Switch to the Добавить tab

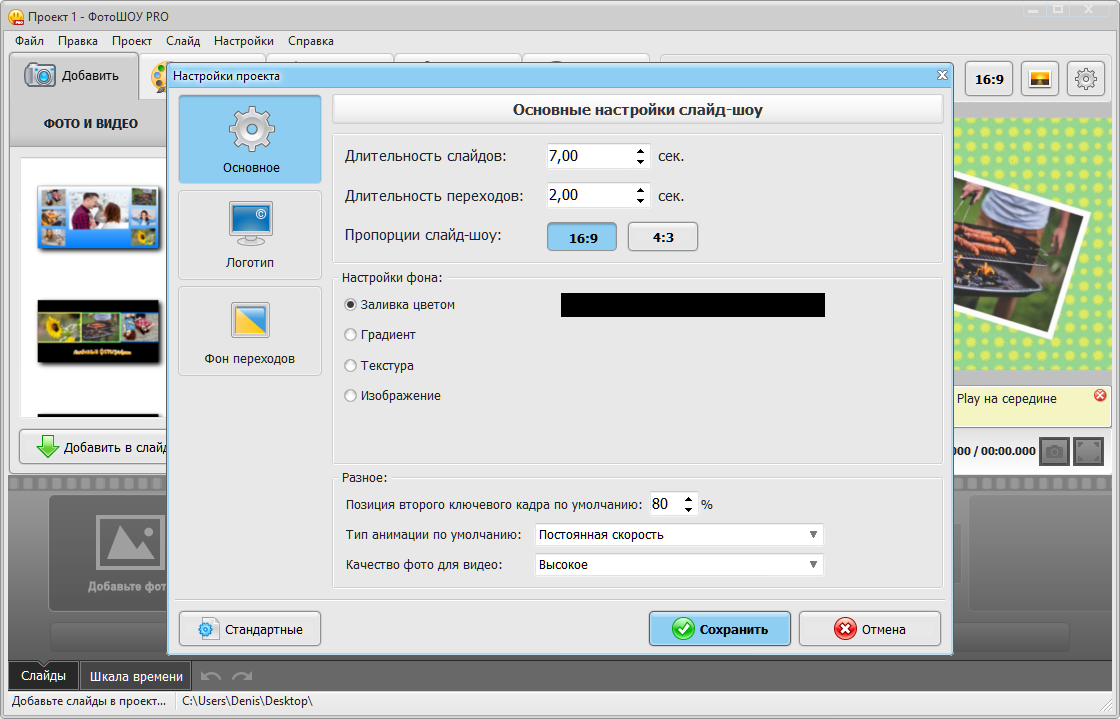pyautogui.click(x=73, y=76)
